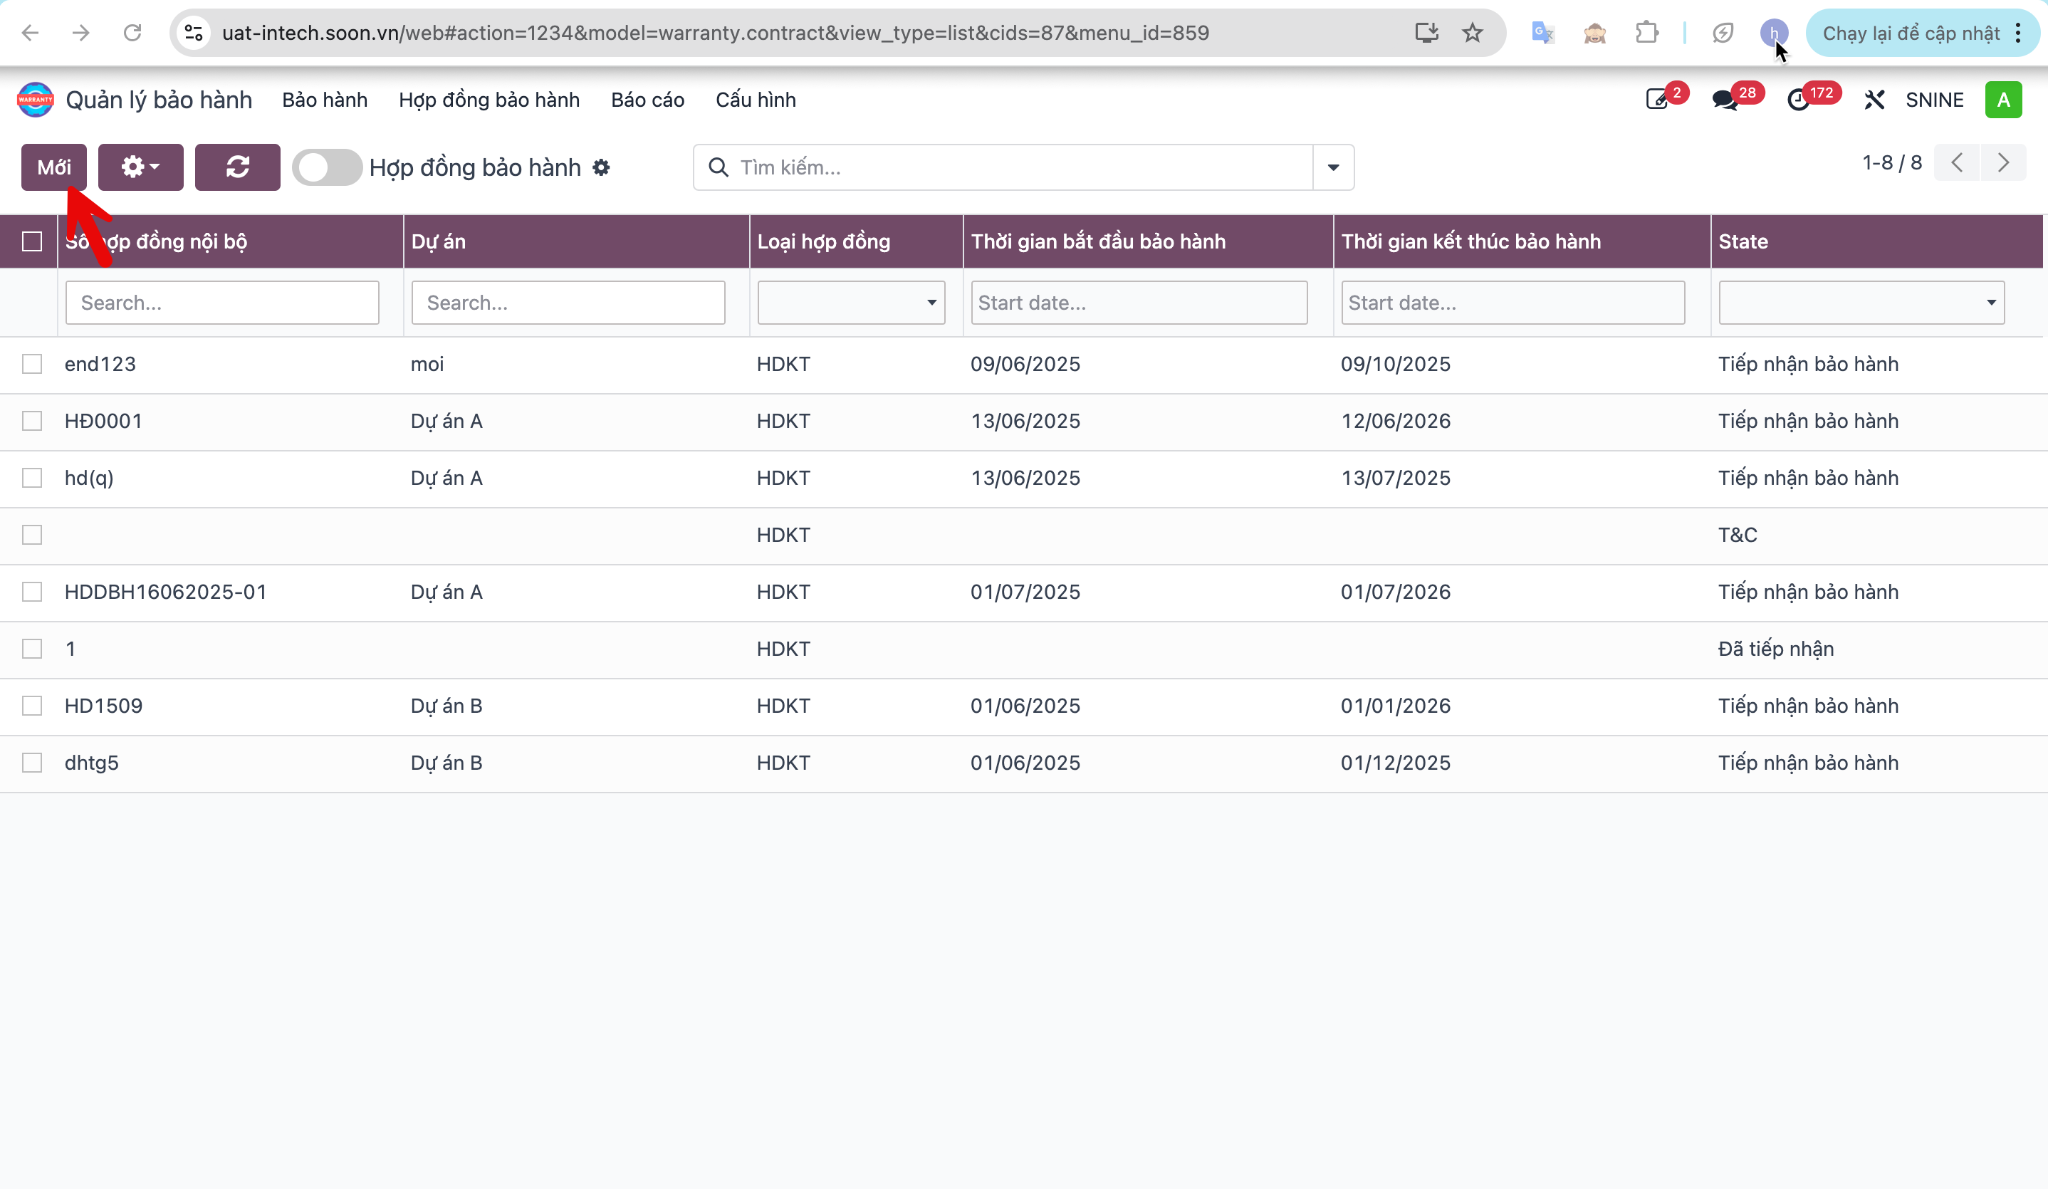The image size is (2048, 1189).
Task: Click the Google Translate extension icon
Action: point(1543,33)
